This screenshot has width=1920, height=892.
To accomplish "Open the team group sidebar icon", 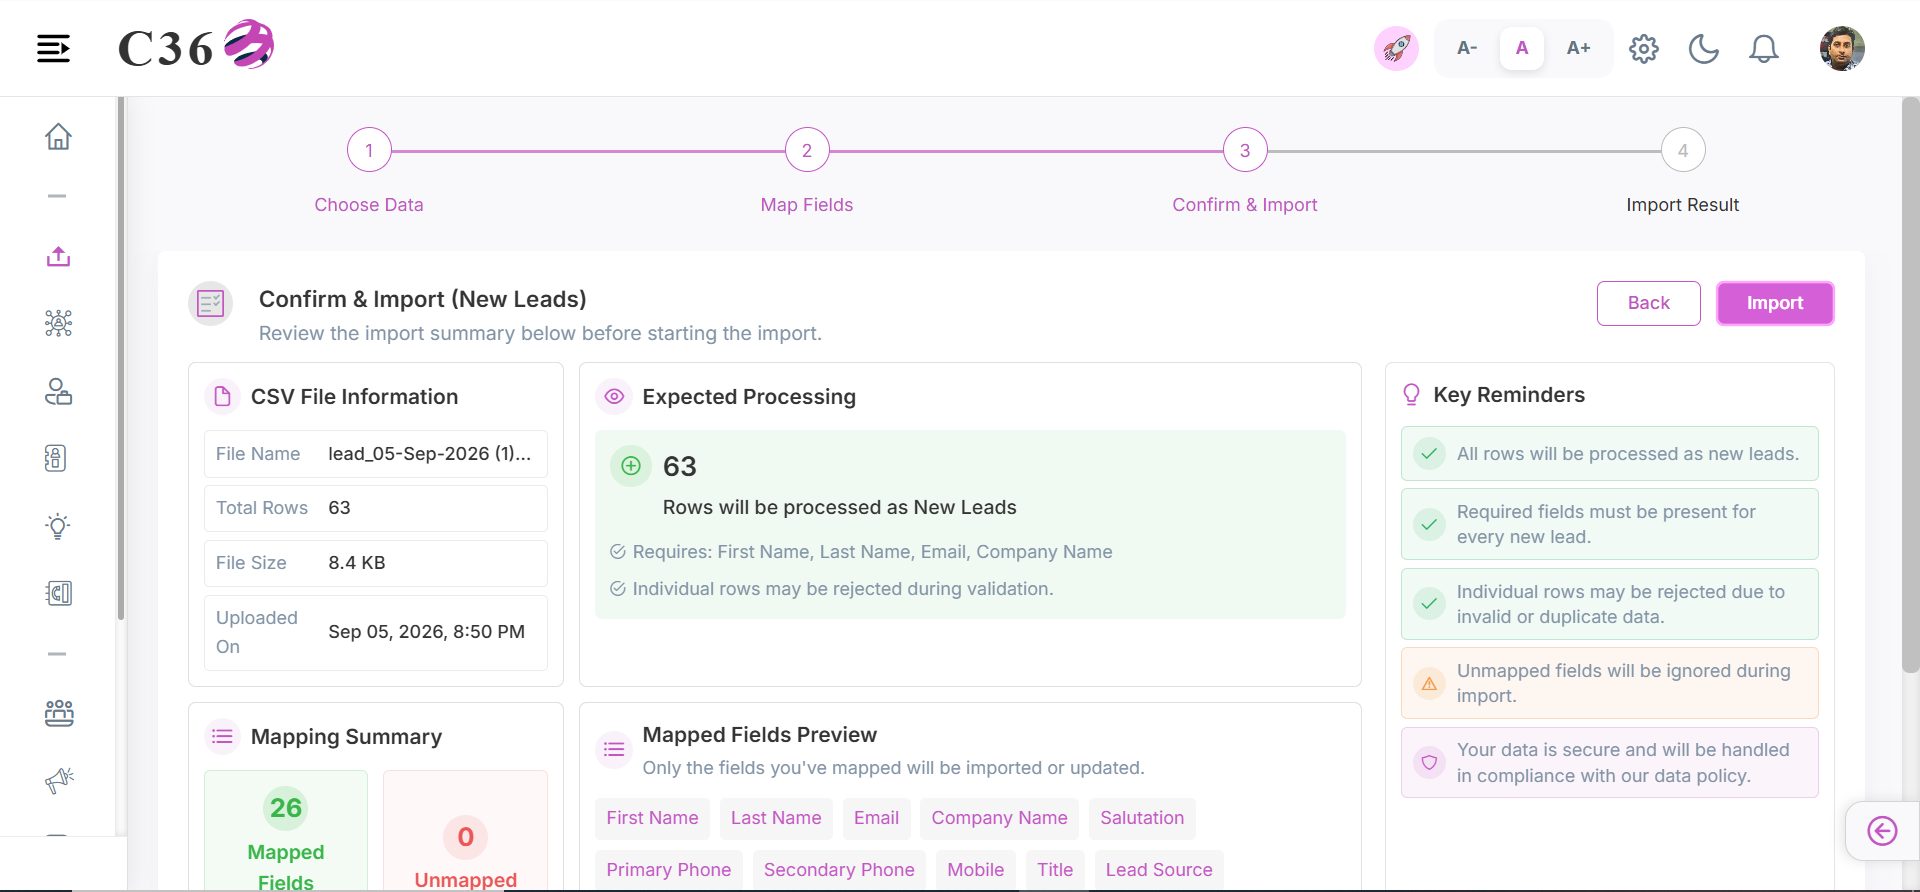I will [58, 713].
